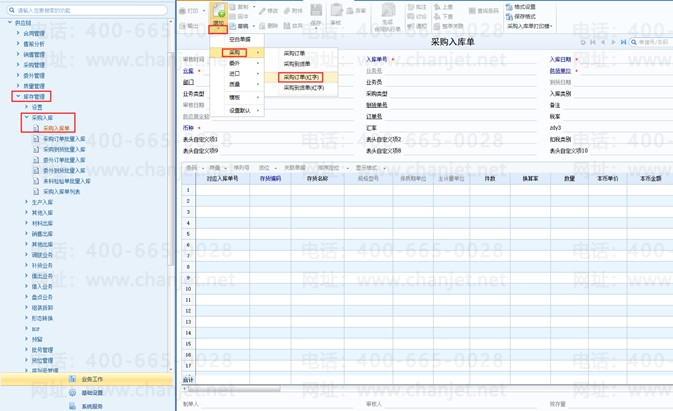Open 采购入库单列表 in the navigation tree

pos(61,191)
